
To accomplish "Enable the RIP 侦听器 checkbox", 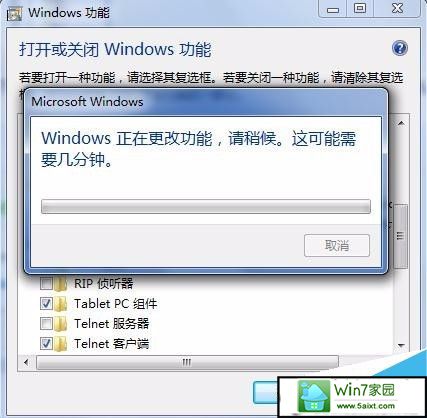I will [x=46, y=284].
